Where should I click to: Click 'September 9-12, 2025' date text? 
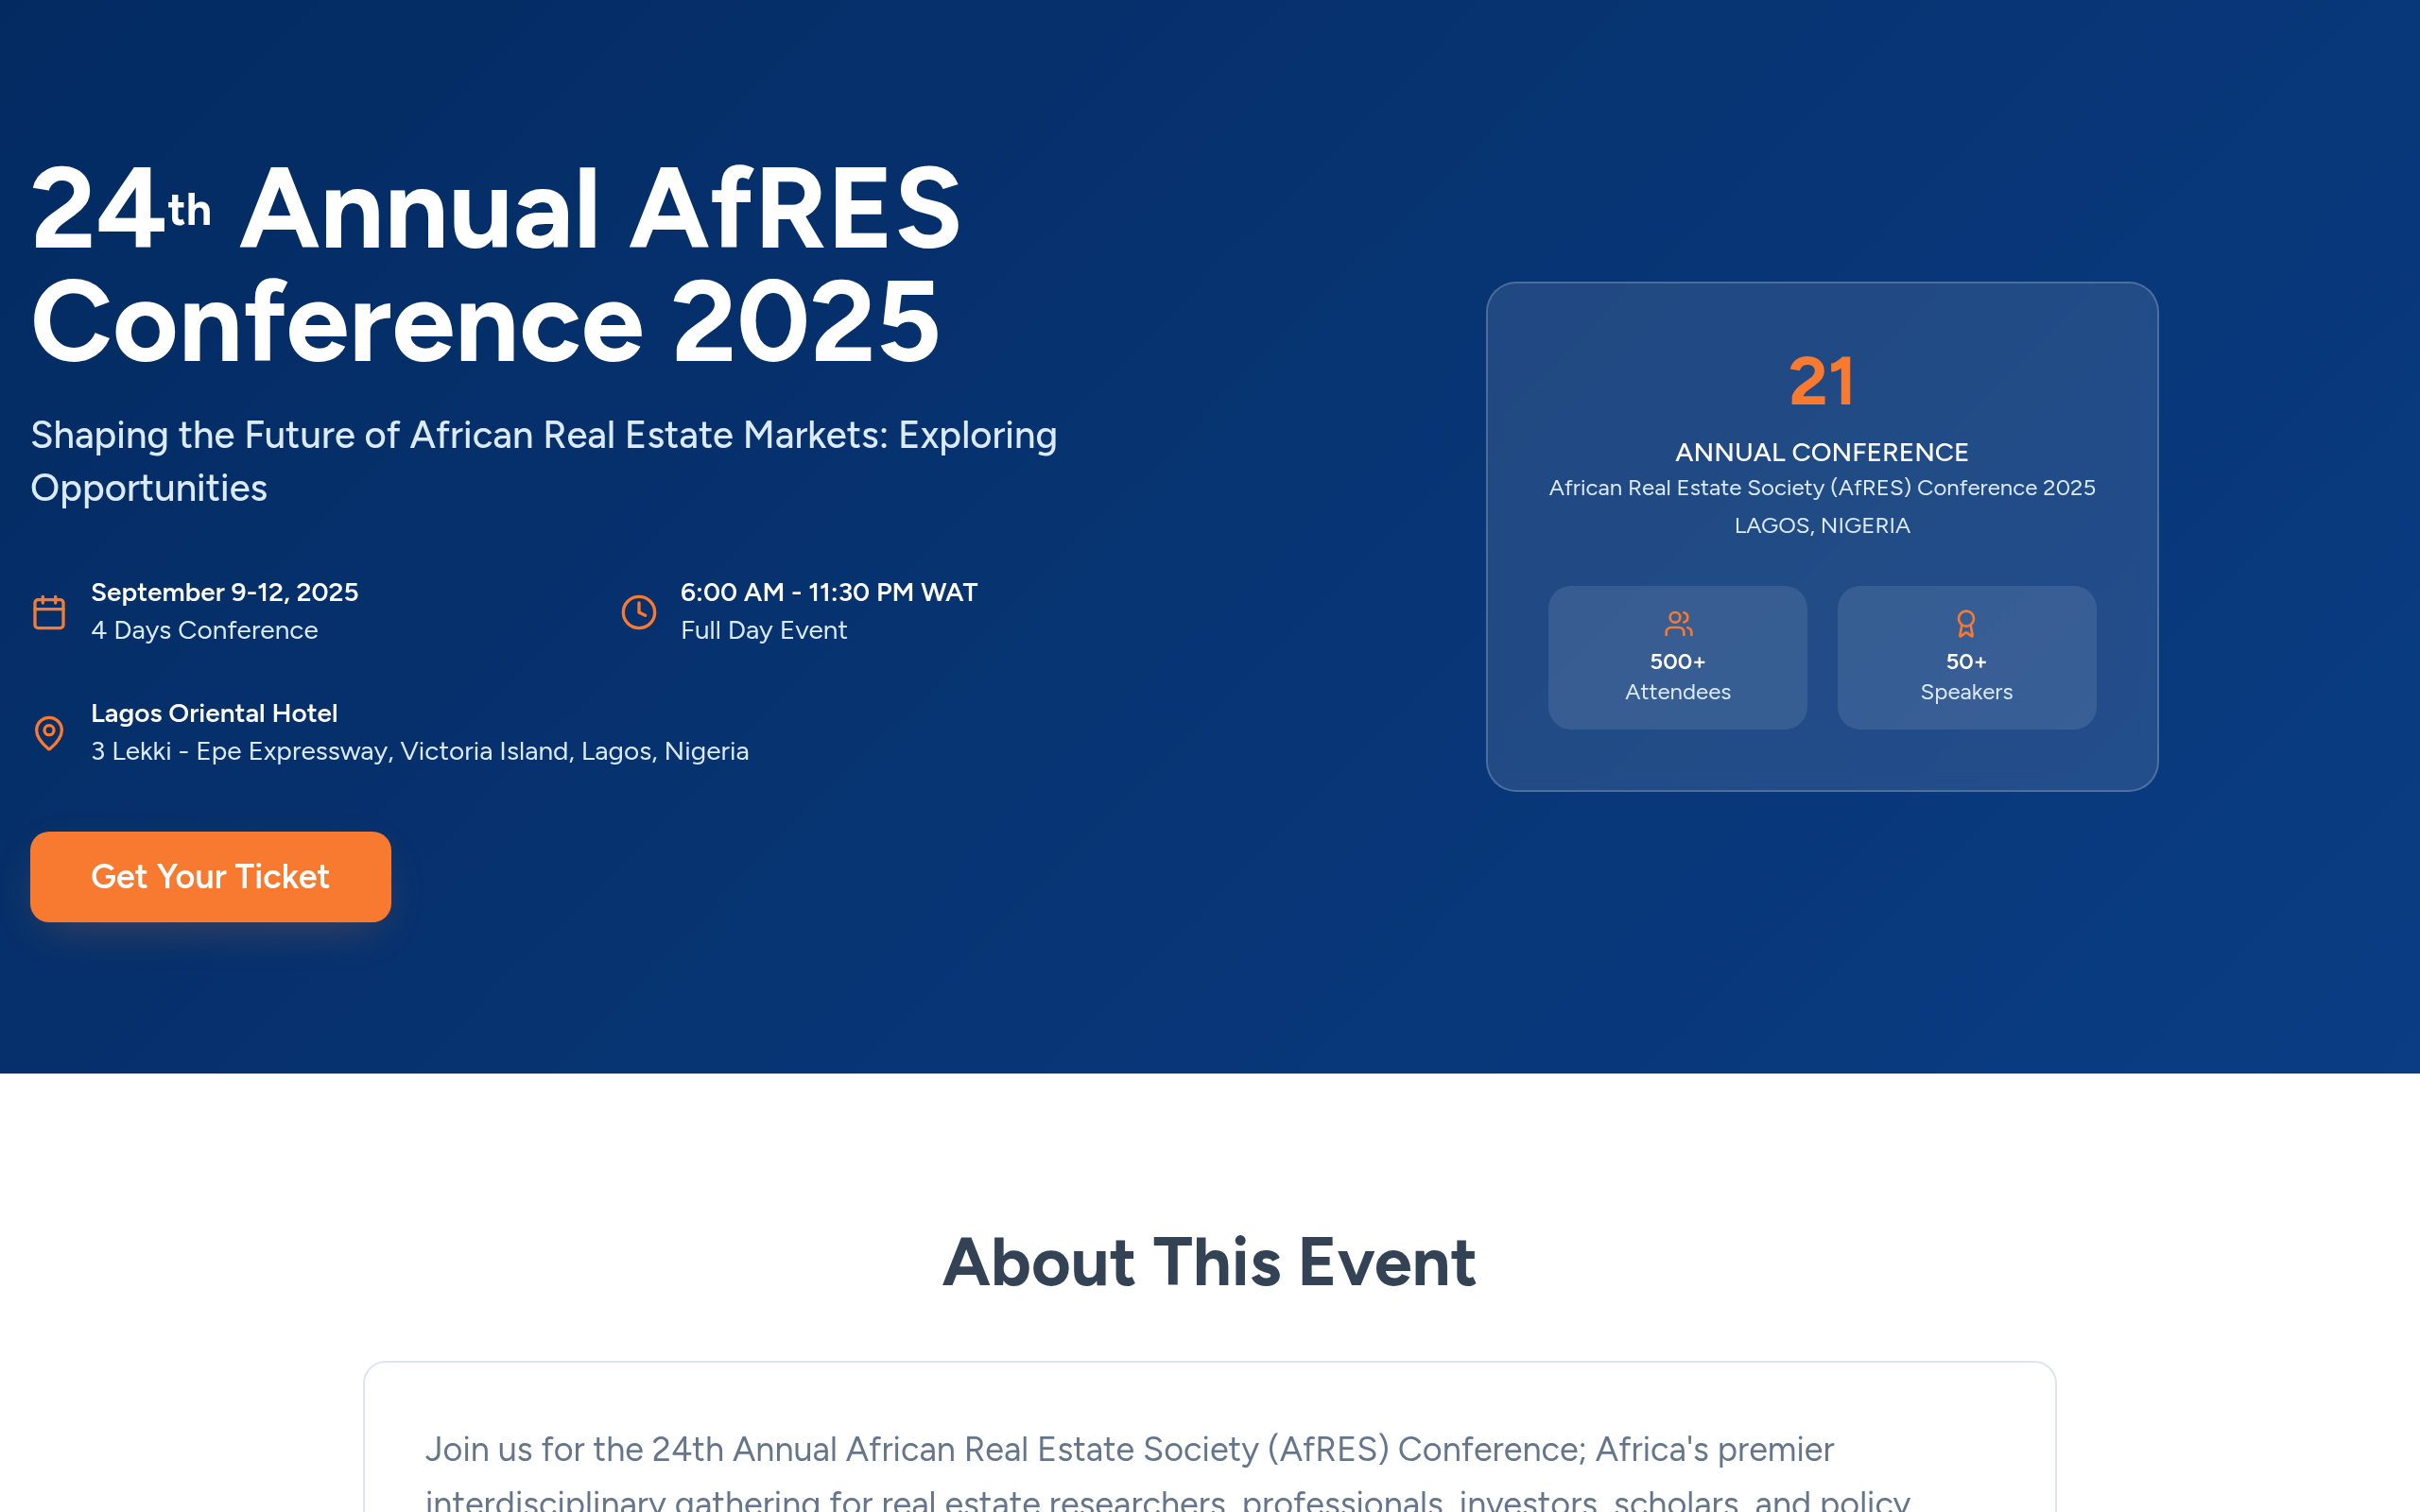pyautogui.click(x=225, y=592)
